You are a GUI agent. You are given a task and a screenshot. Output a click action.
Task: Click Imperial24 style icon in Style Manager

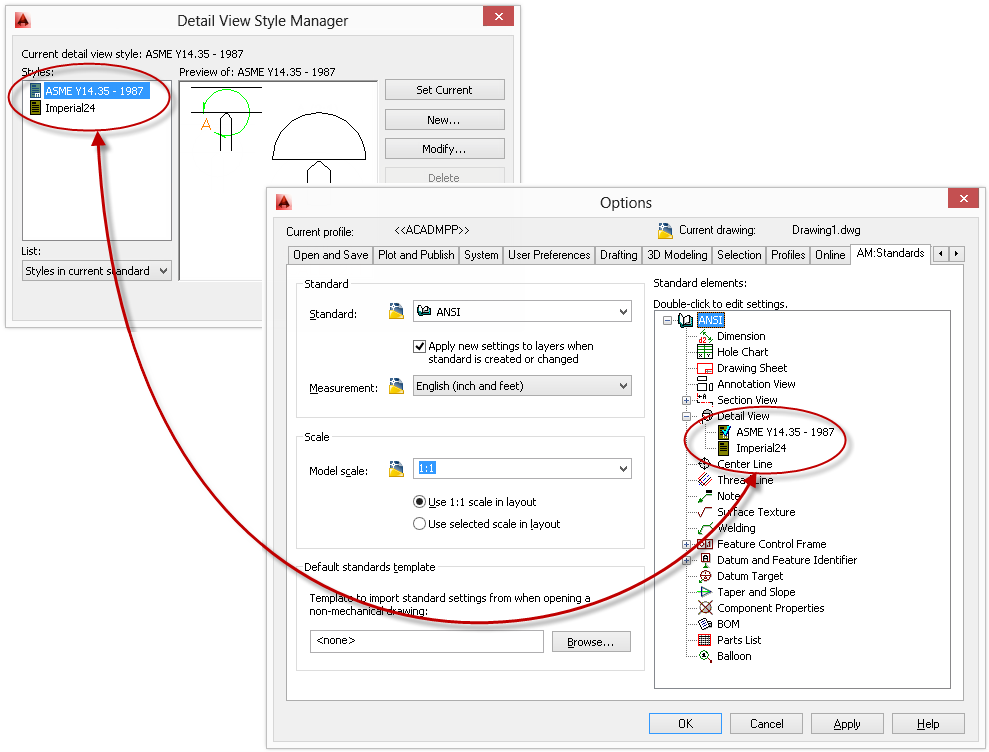(36, 108)
